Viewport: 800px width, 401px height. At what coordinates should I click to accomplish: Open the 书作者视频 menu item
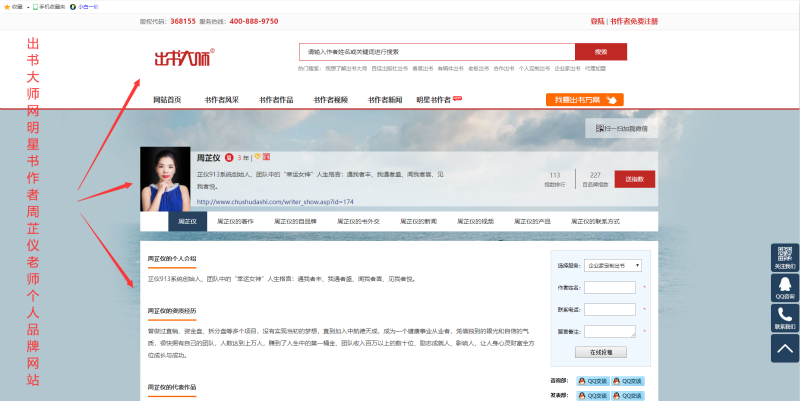[330, 100]
